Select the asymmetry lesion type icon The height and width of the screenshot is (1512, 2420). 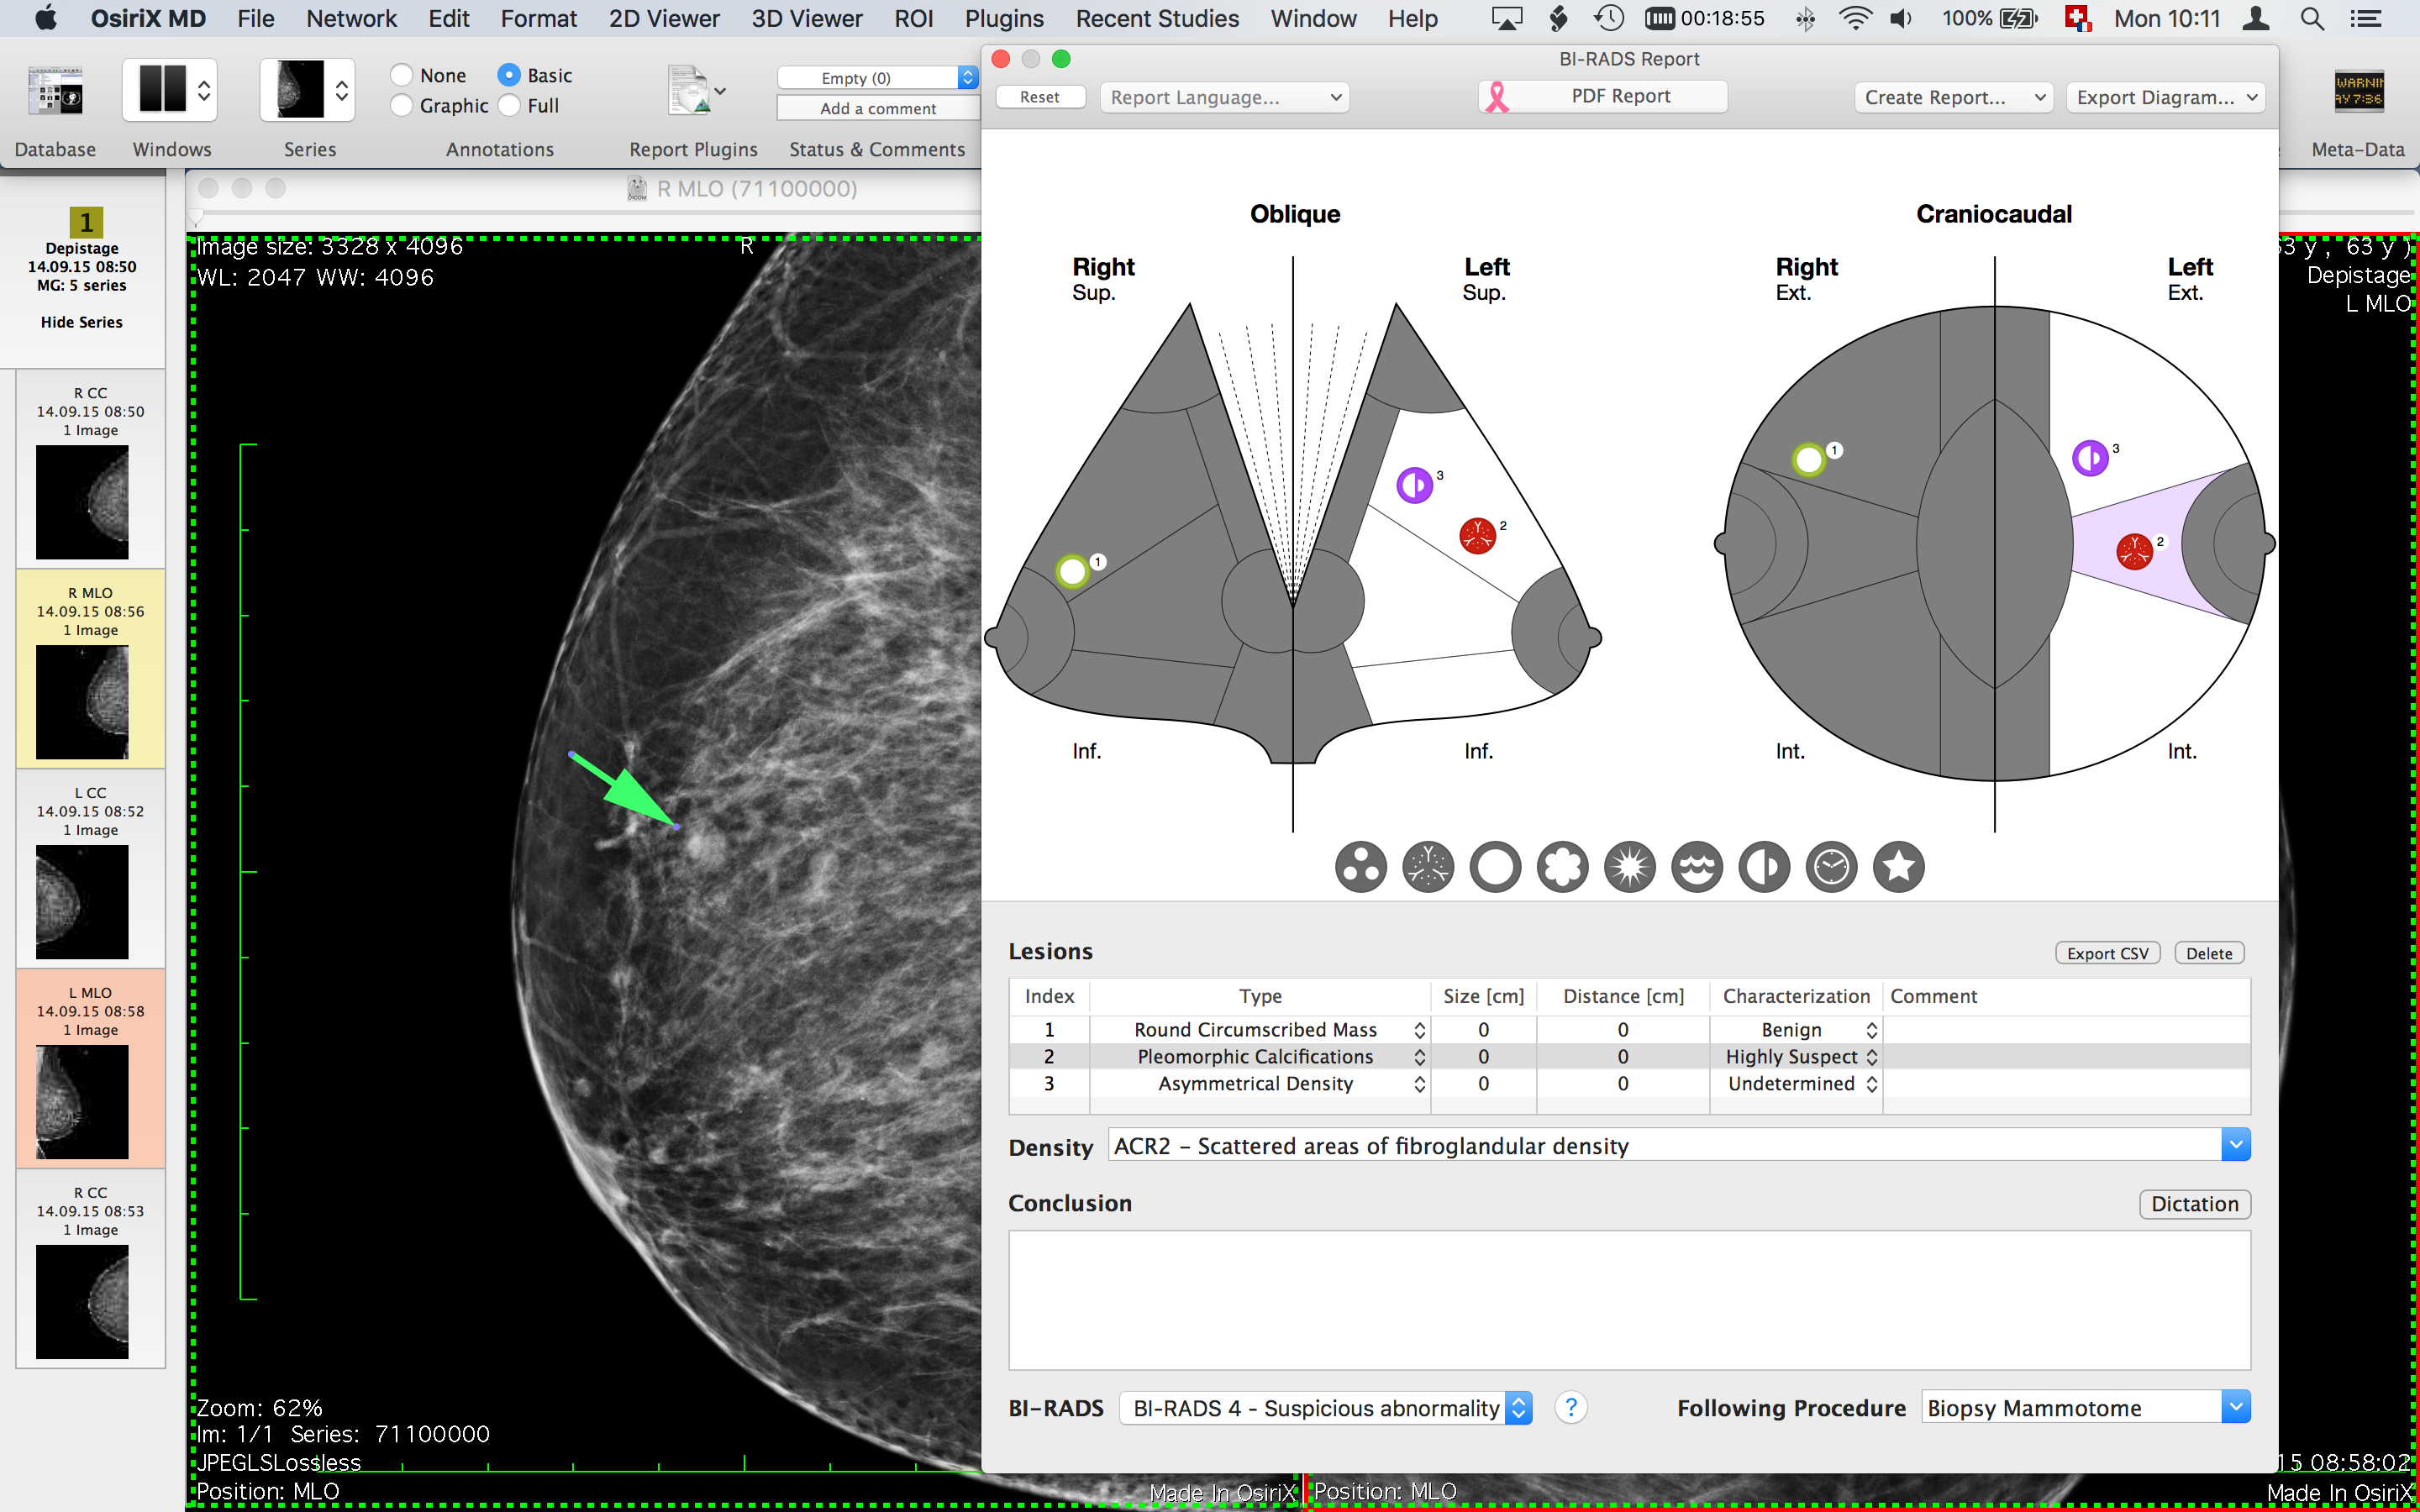click(x=1761, y=866)
